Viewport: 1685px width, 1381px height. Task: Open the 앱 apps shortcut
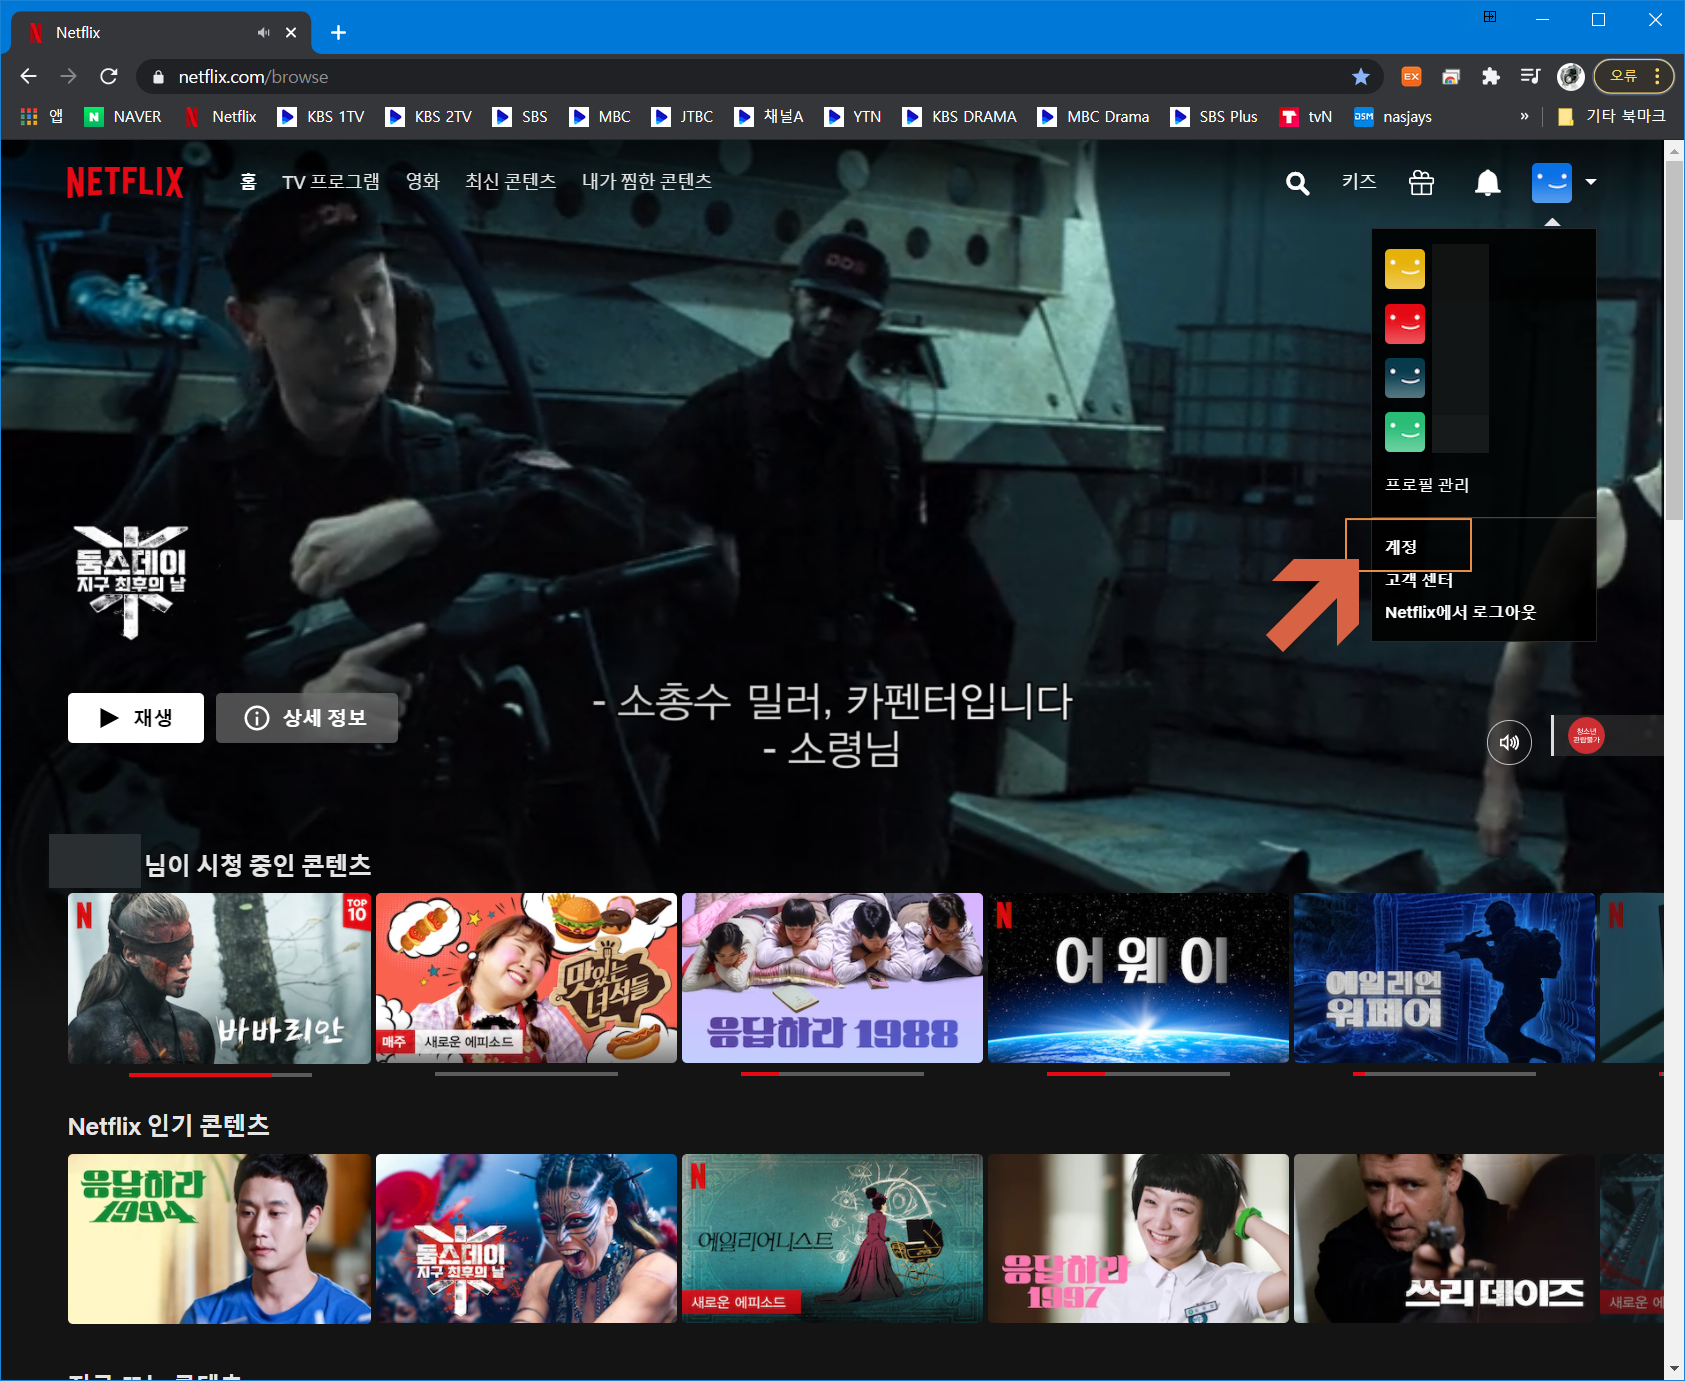tap(42, 117)
